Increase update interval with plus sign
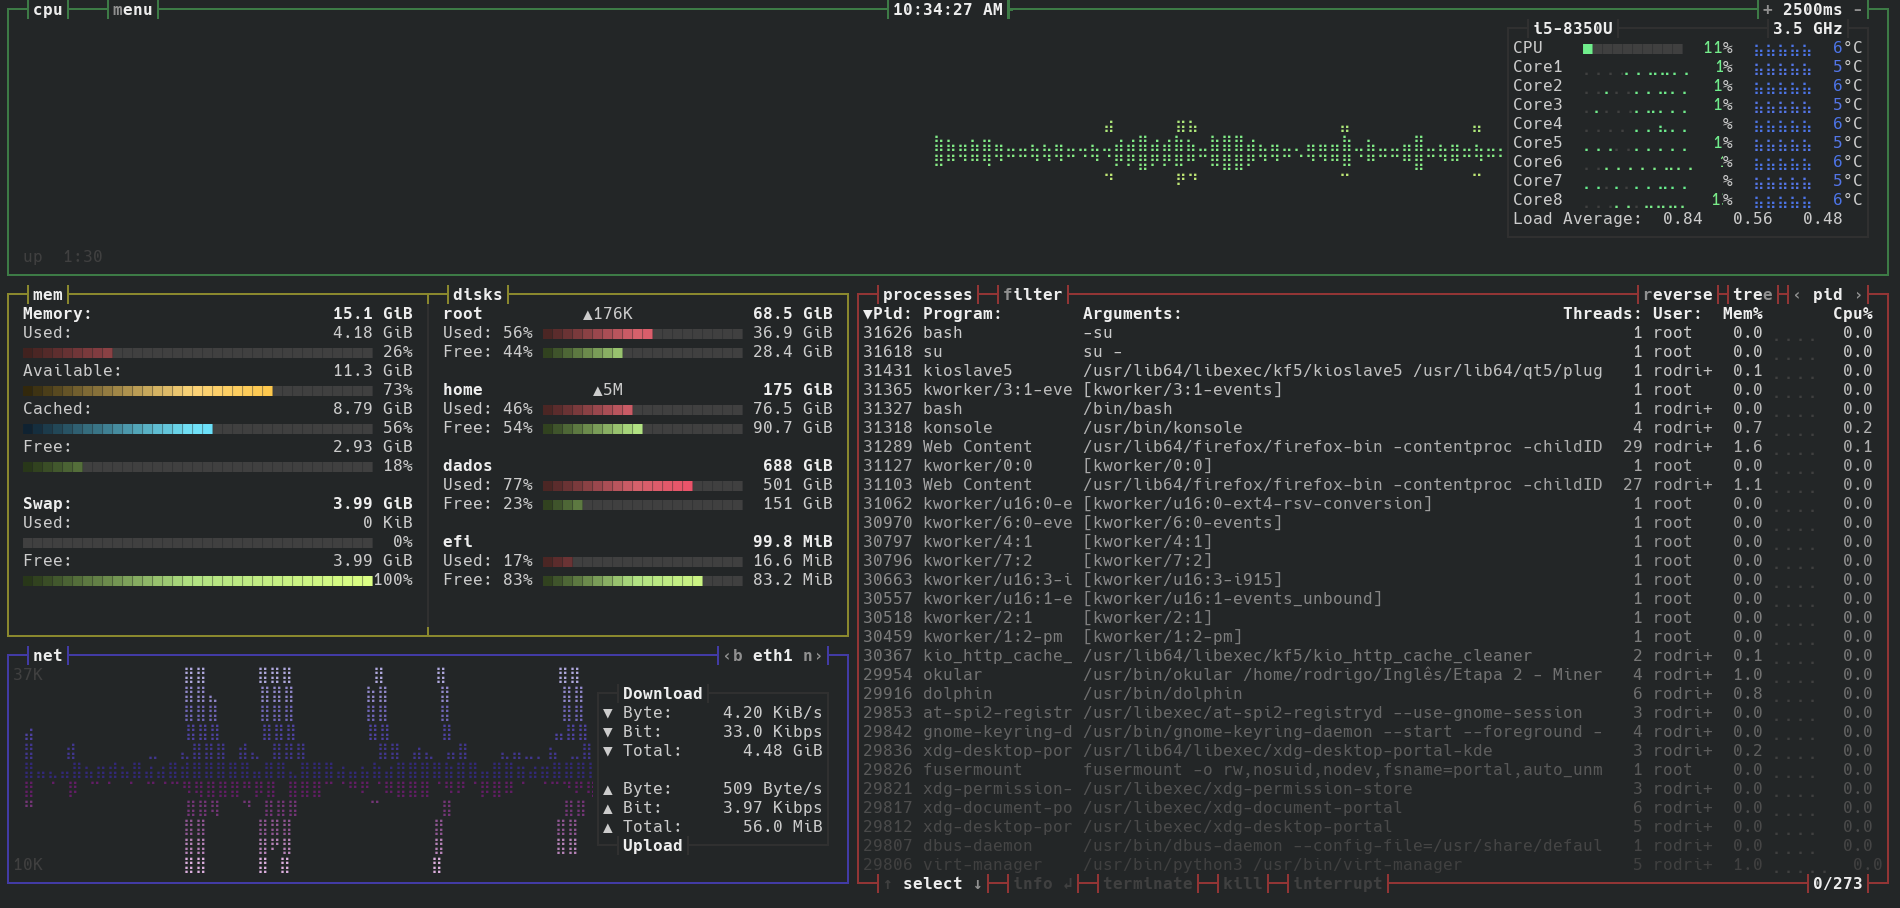This screenshot has height=908, width=1900. coord(1768,10)
